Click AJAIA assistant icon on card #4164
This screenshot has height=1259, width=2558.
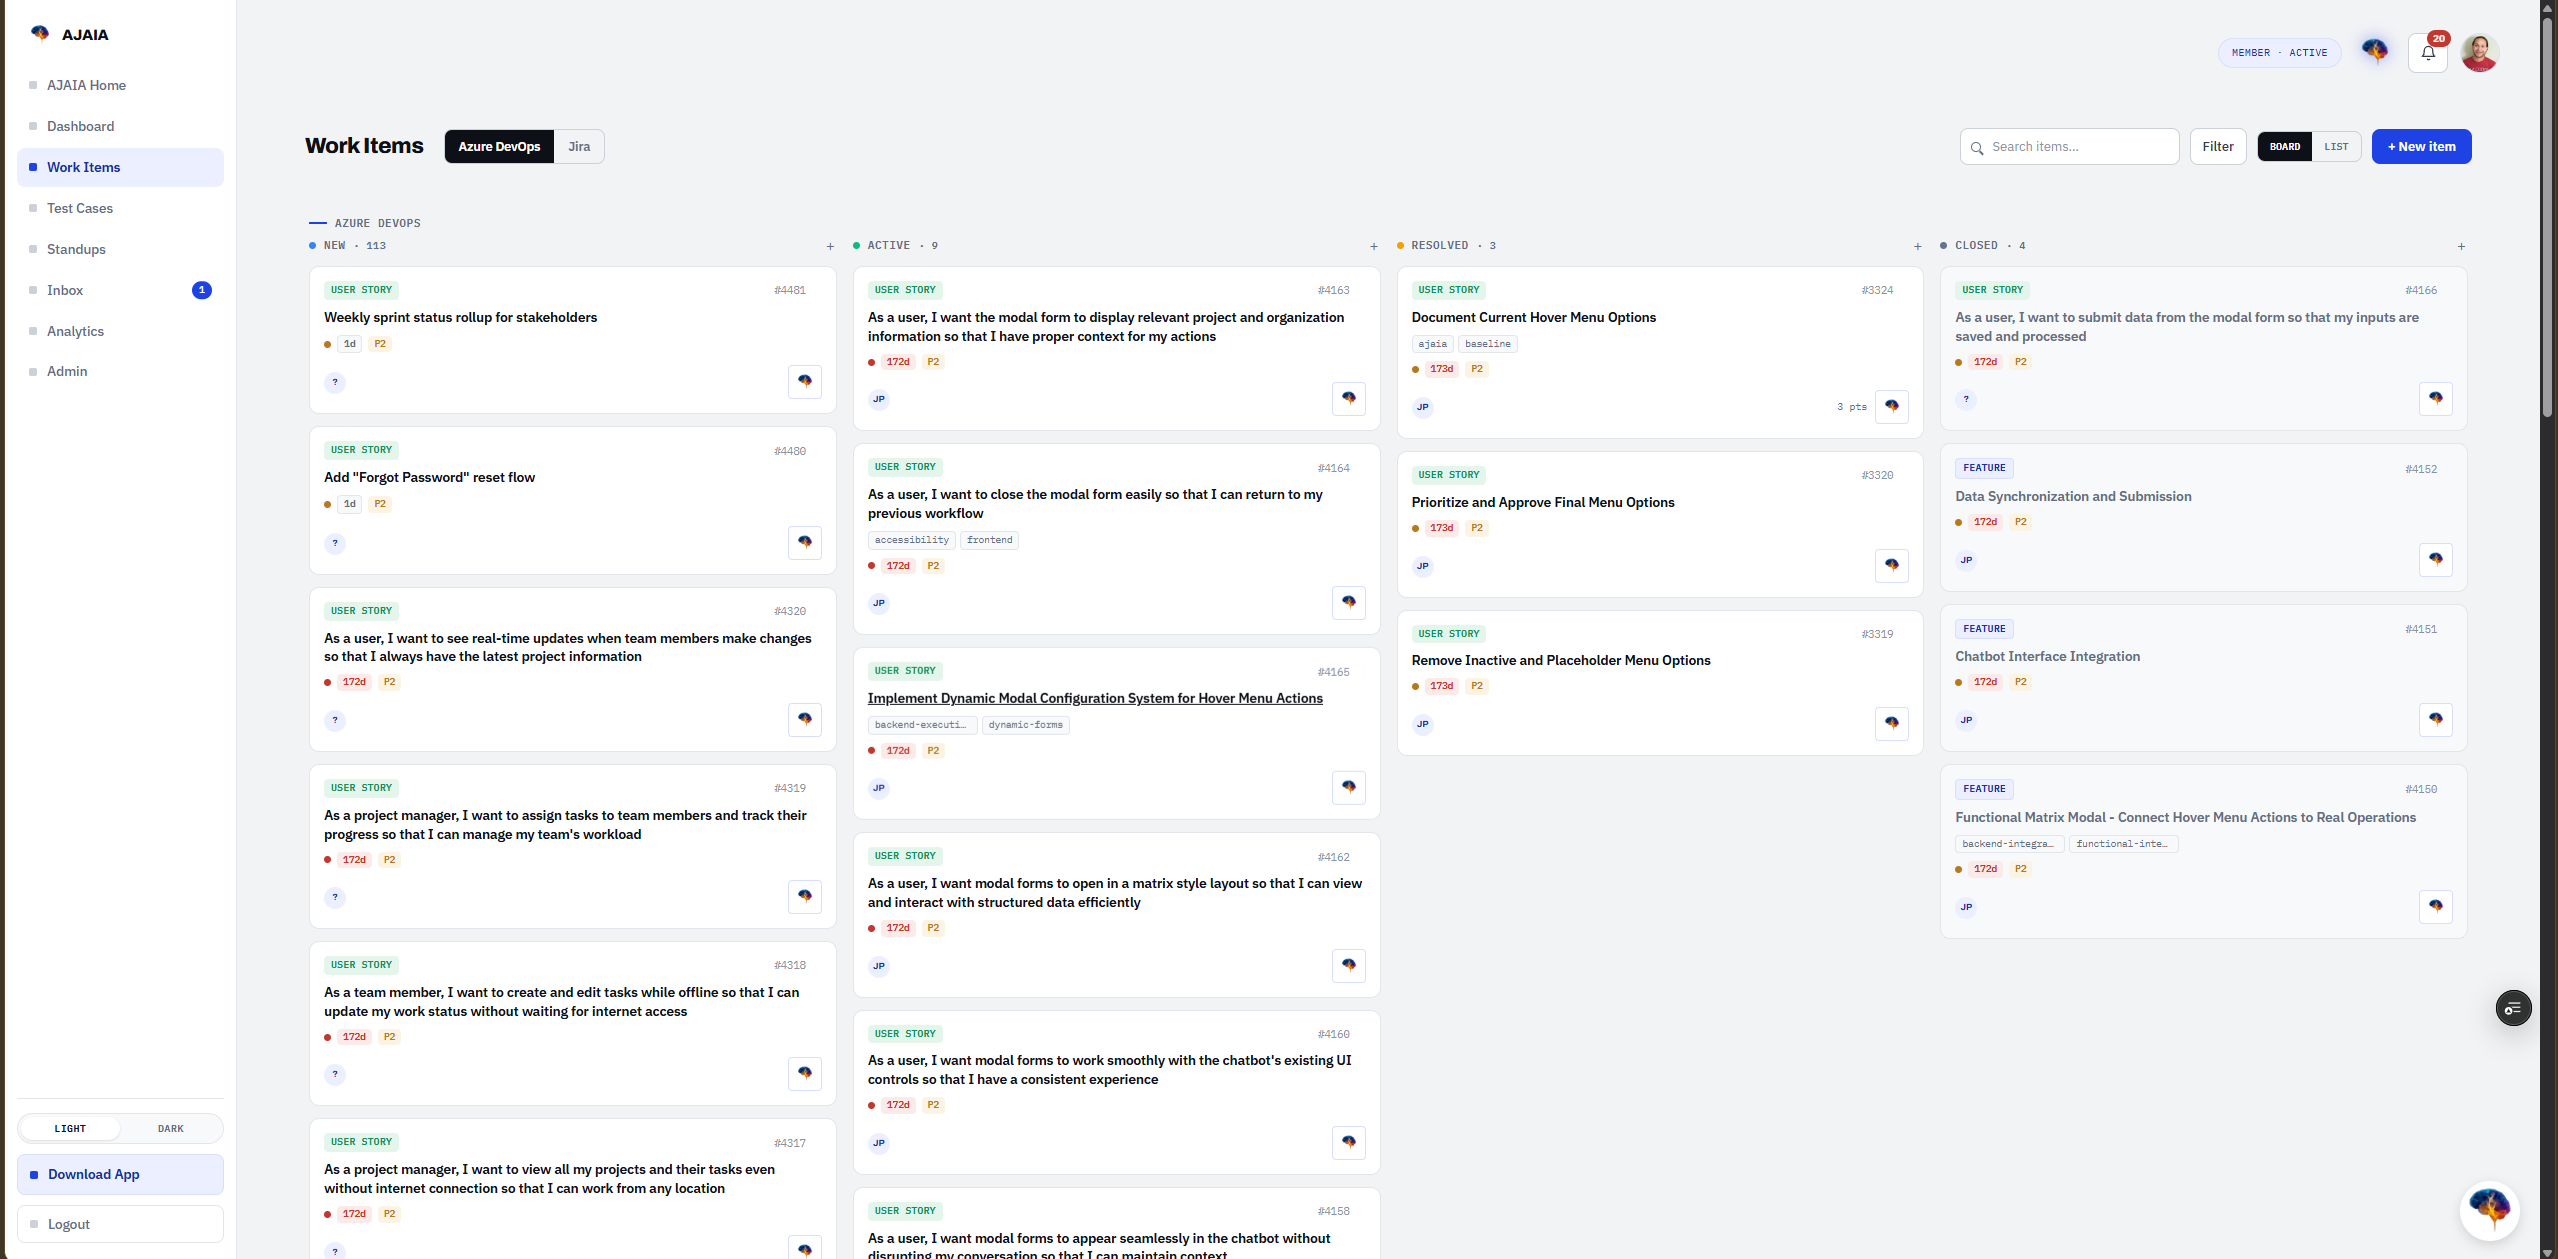click(x=1349, y=603)
